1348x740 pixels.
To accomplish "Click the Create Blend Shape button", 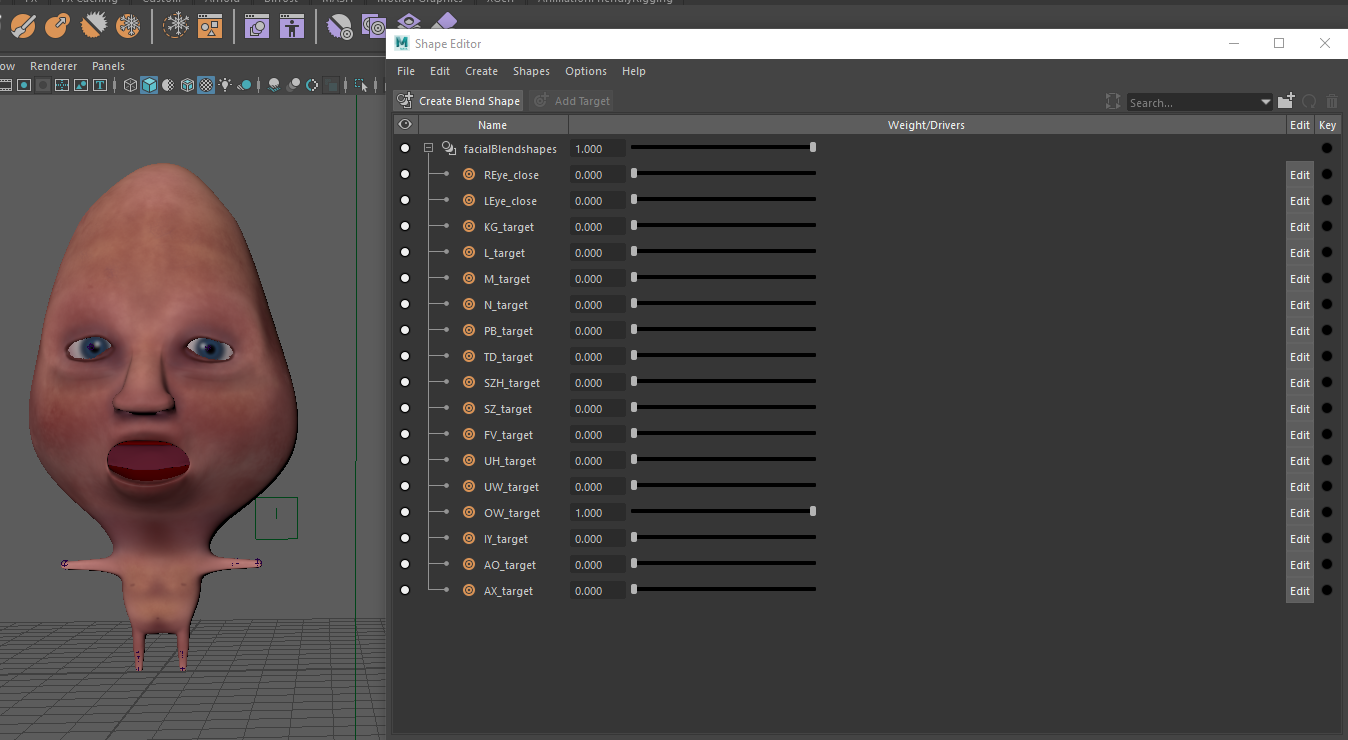I will coord(459,101).
